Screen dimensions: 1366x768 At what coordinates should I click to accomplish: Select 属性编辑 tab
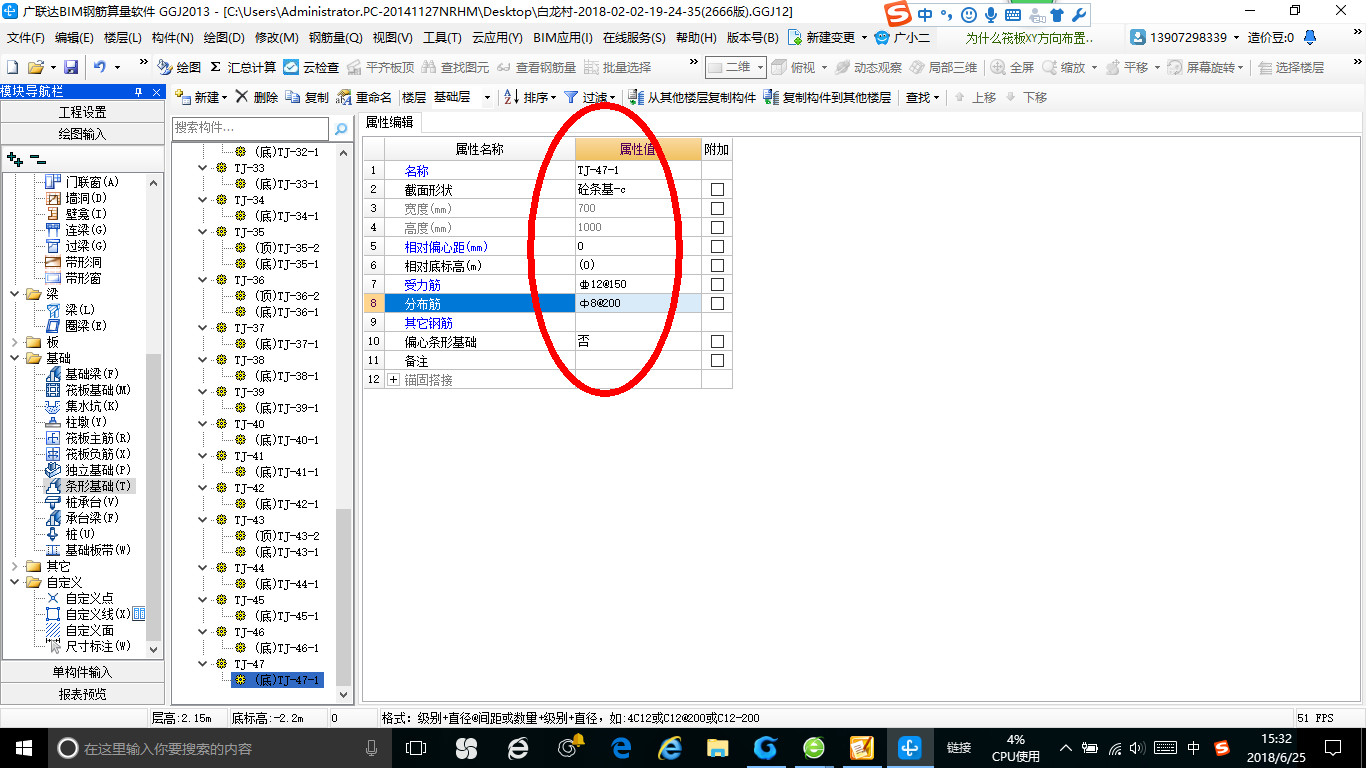[389, 122]
